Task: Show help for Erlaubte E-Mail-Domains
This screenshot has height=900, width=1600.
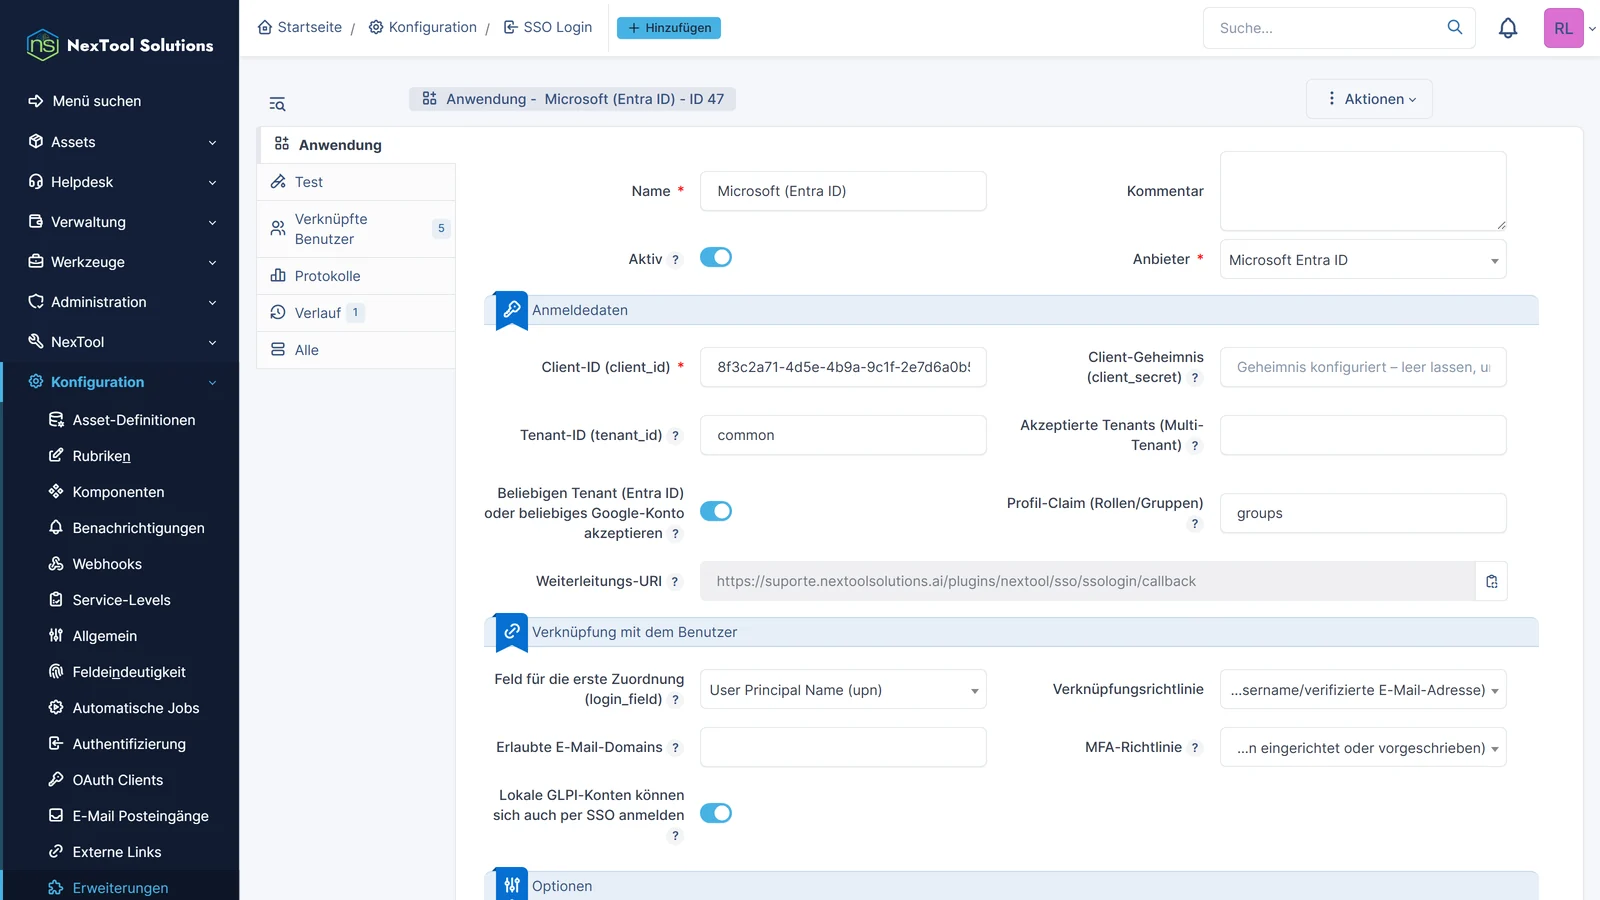Action: click(675, 748)
